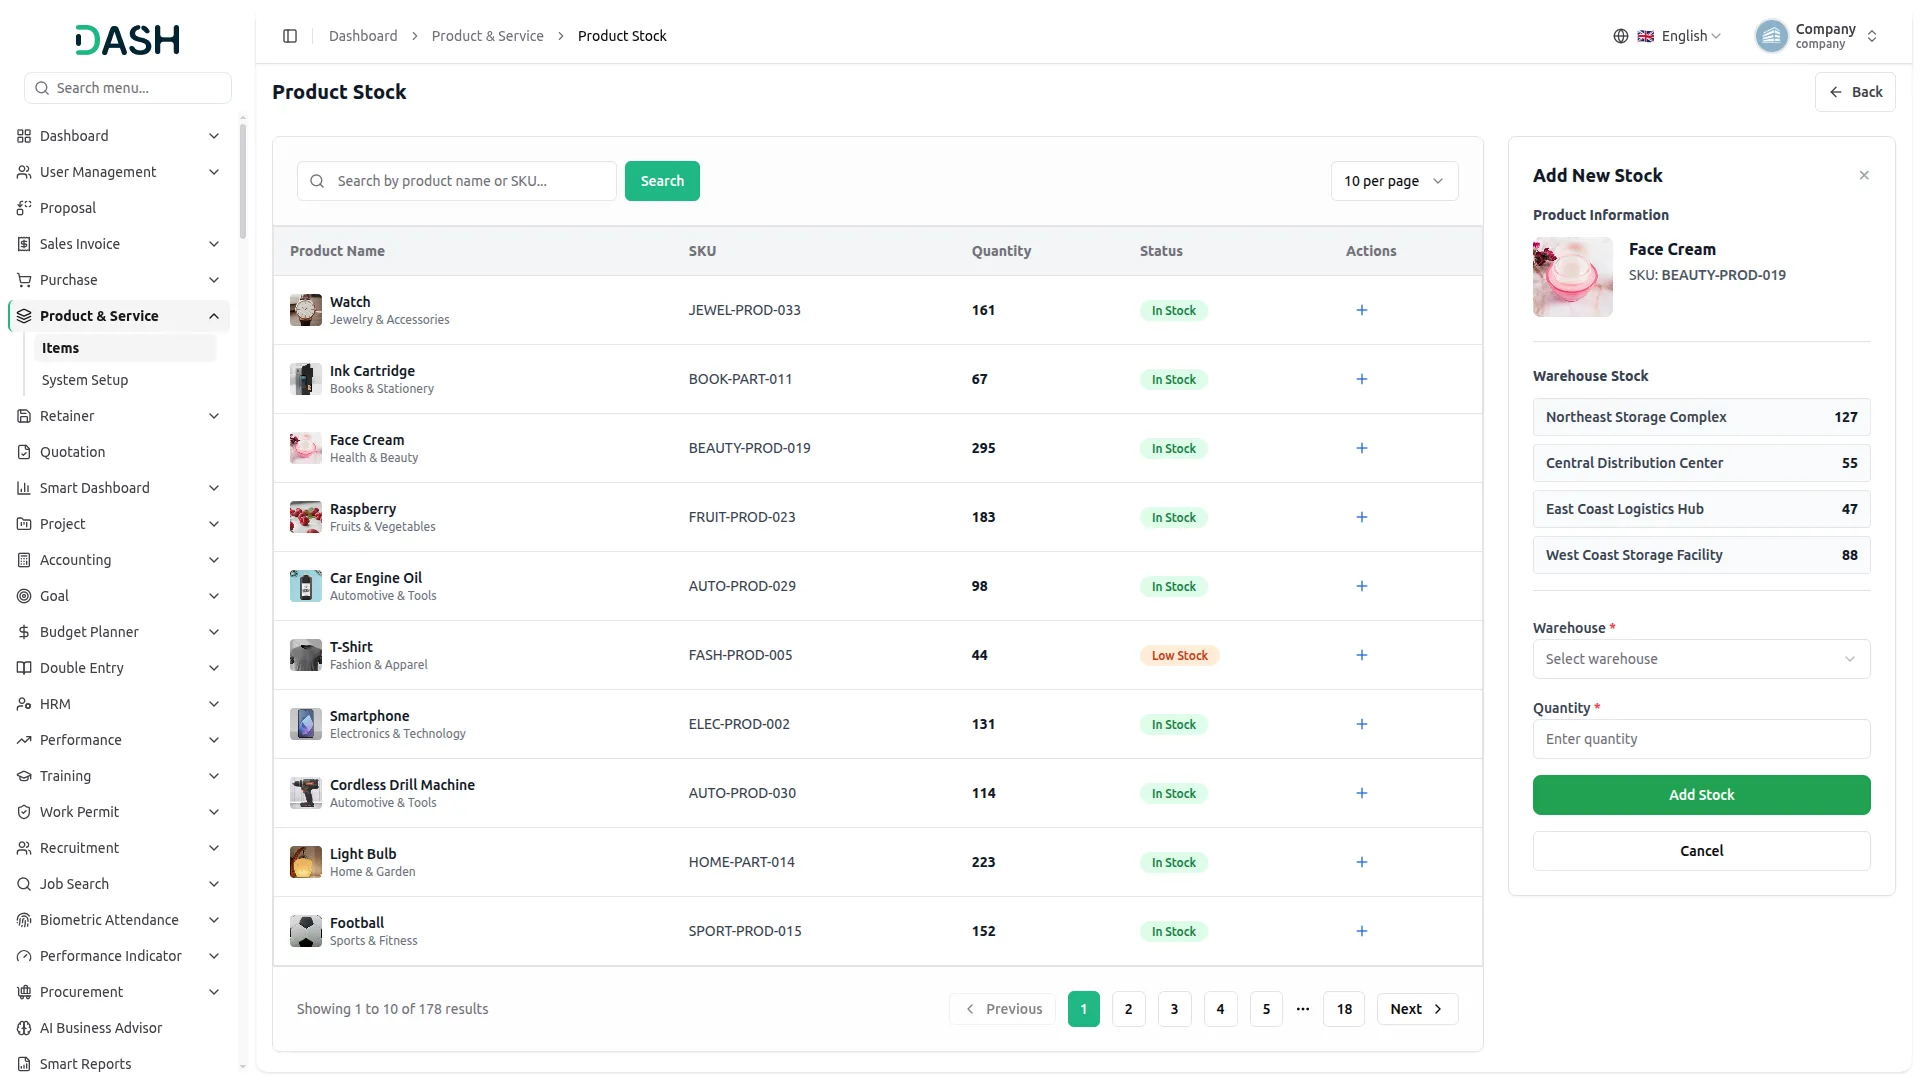Image resolution: width=1920 pixels, height=1080 pixels.
Task: Click the plus icon for T-Shirt row
Action: (1361, 655)
